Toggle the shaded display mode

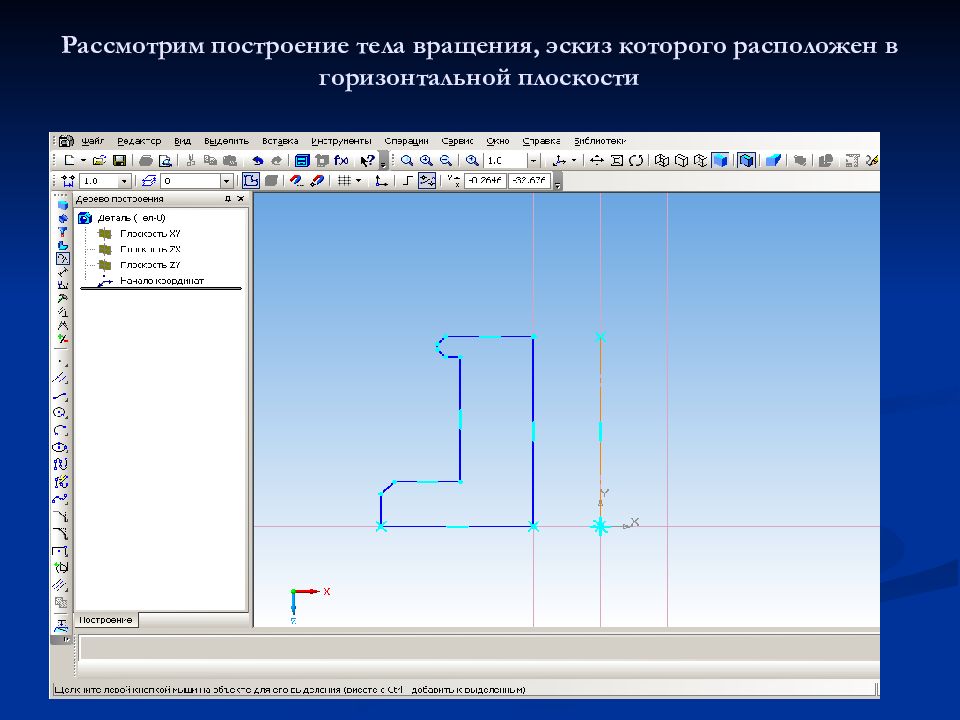[x=720, y=160]
